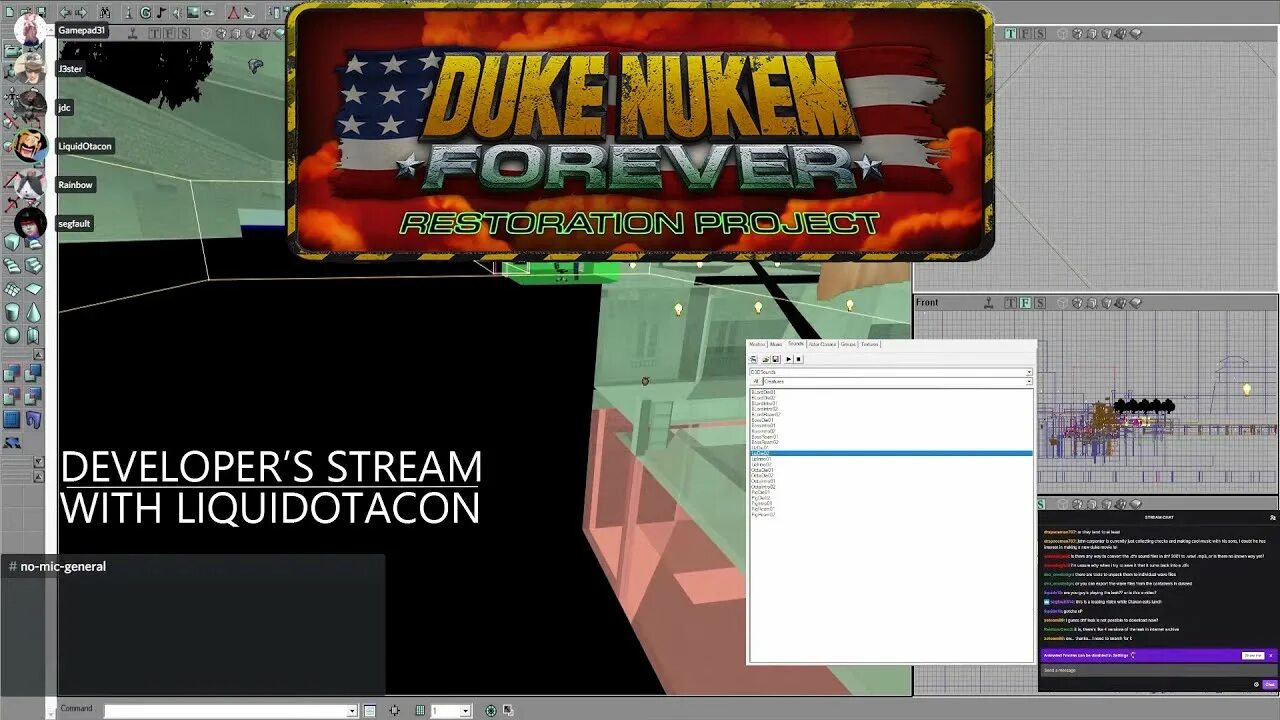Toggle S side view in 3D viewport
Image resolution: width=1280 pixels, height=720 pixels.
point(184,33)
